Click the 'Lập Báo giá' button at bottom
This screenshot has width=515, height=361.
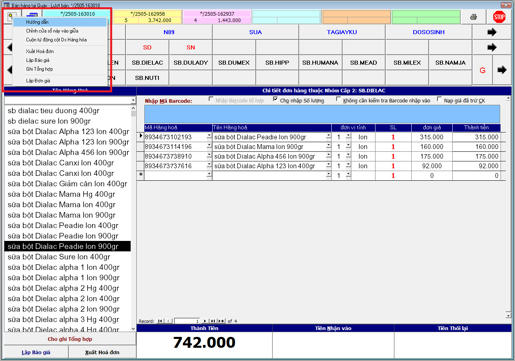pos(36,352)
